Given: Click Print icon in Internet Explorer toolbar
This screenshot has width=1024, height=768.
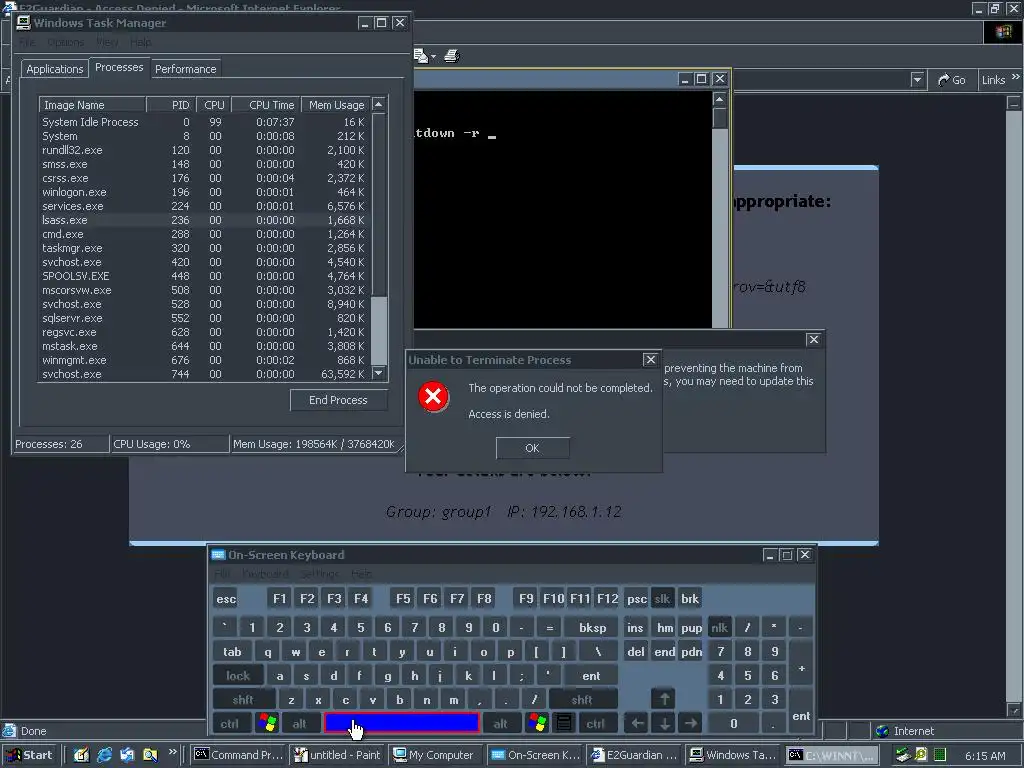Looking at the screenshot, I should (x=451, y=56).
